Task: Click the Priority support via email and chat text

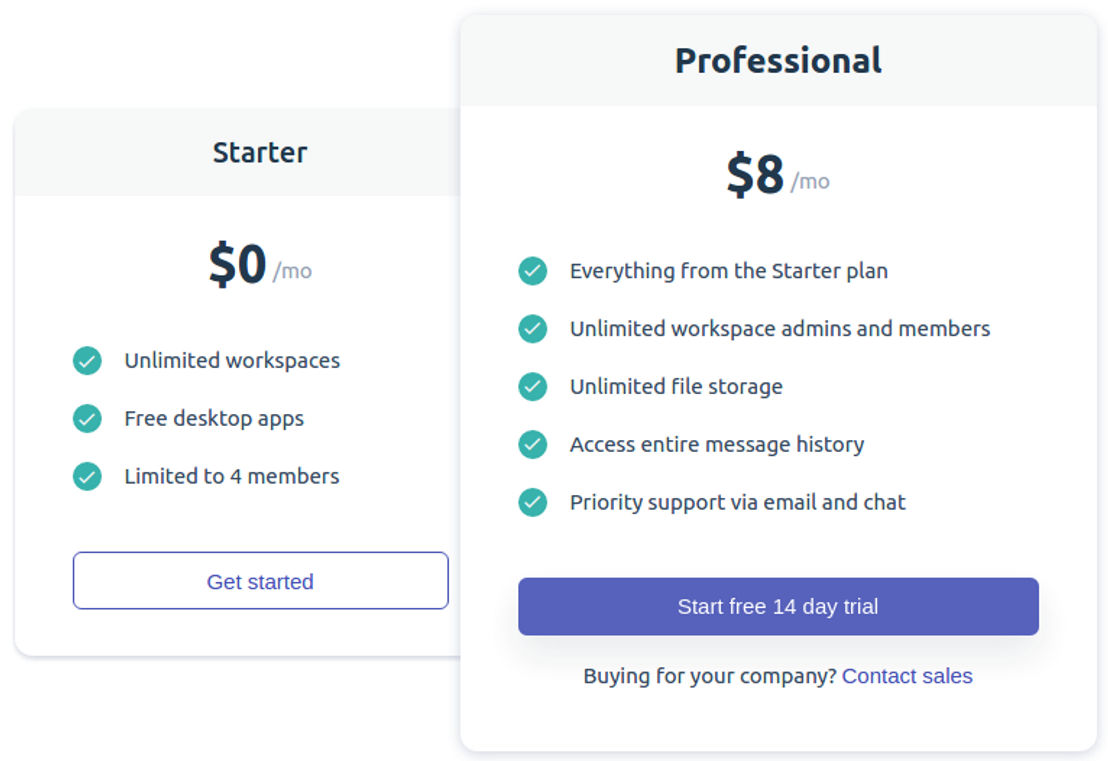Action: (x=738, y=502)
